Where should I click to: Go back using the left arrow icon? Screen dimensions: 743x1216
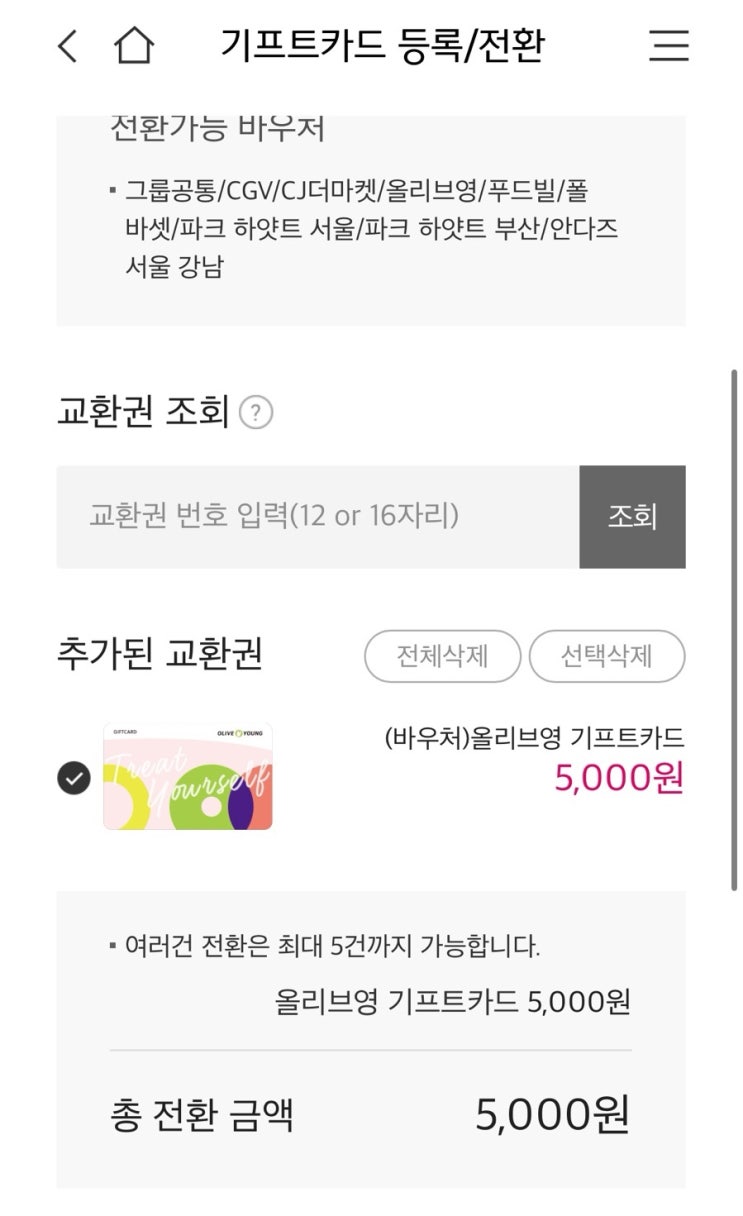pyautogui.click(x=67, y=46)
